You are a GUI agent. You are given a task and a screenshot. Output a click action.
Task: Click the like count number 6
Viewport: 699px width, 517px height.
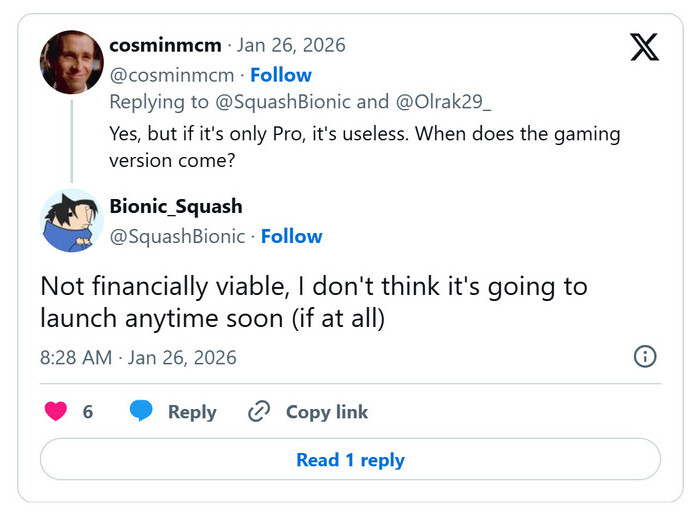[88, 412]
